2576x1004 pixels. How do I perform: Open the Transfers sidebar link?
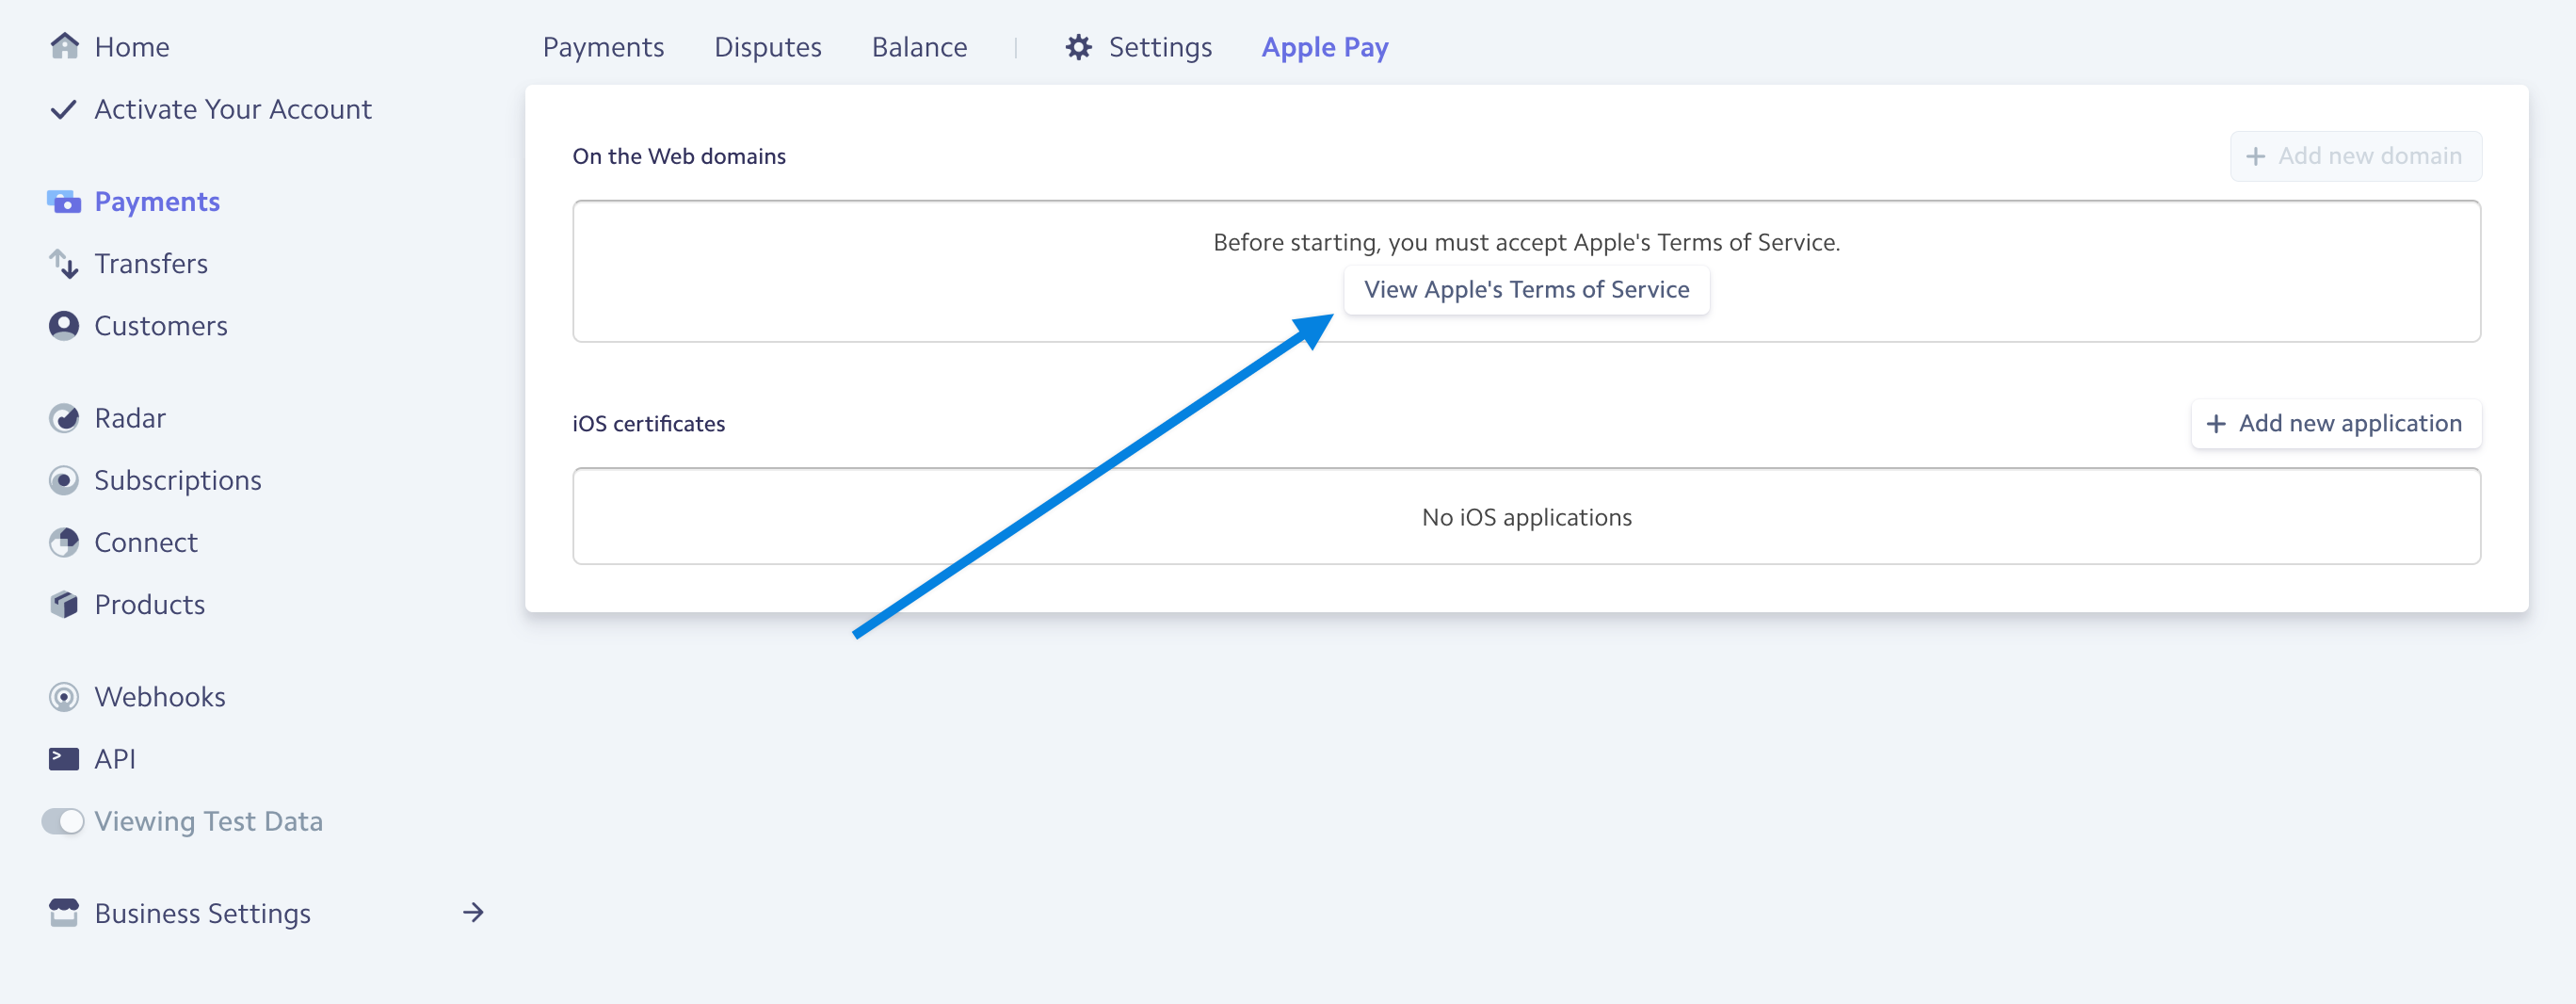pyautogui.click(x=151, y=264)
